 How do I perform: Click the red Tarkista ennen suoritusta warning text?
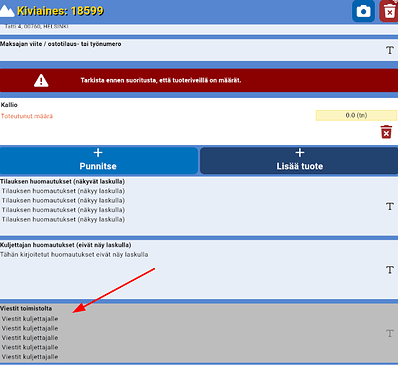pos(161,80)
